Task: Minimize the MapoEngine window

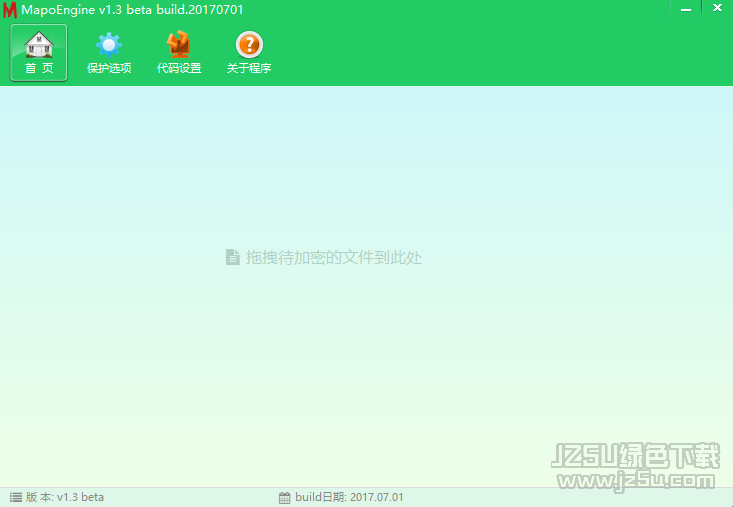Action: pyautogui.click(x=686, y=8)
